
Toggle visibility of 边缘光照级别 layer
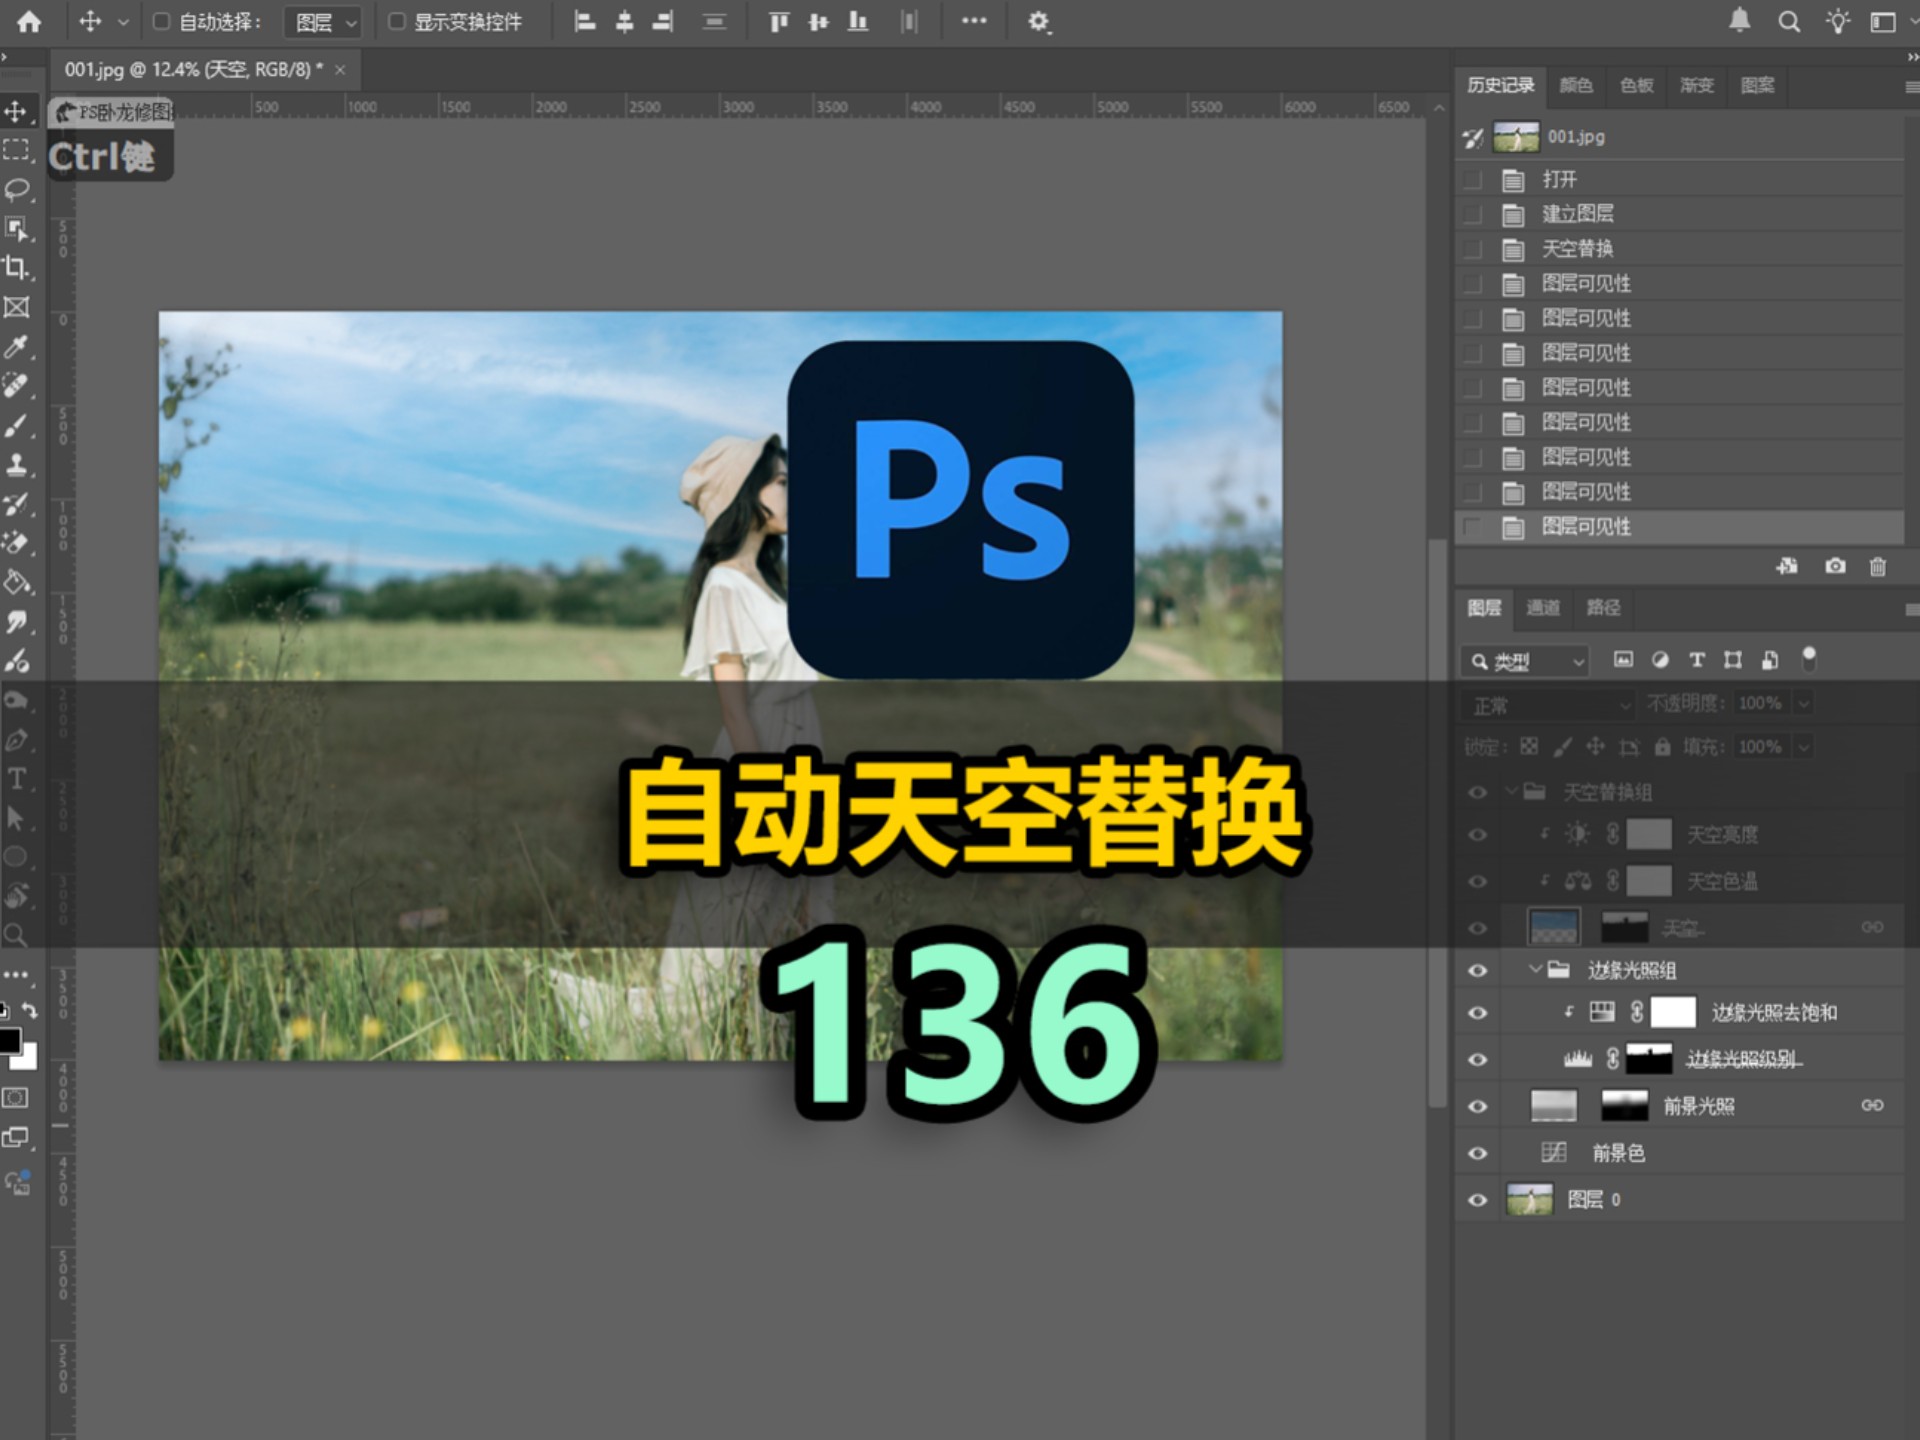pos(1477,1059)
